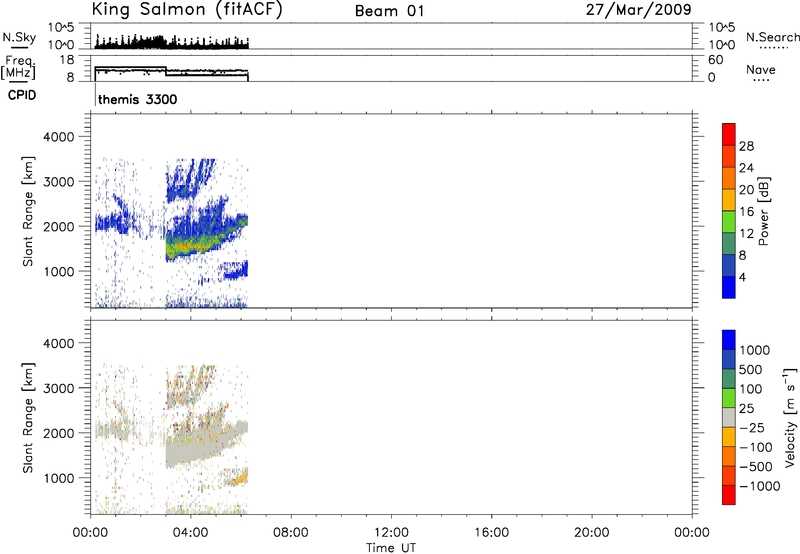Click the "N.Sky" legend label
Image resolution: width=800 pixels, height=554 pixels.
coord(19,37)
